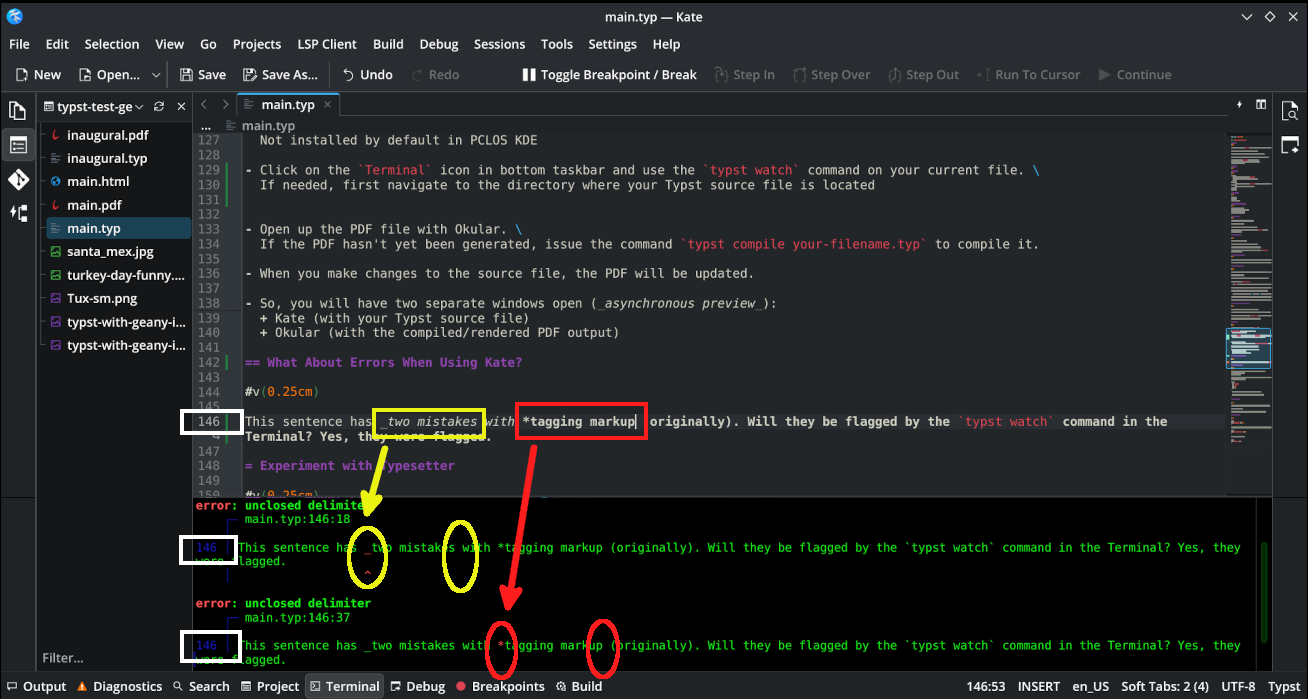
Task: Open the file with the Open button
Action: click(x=110, y=74)
